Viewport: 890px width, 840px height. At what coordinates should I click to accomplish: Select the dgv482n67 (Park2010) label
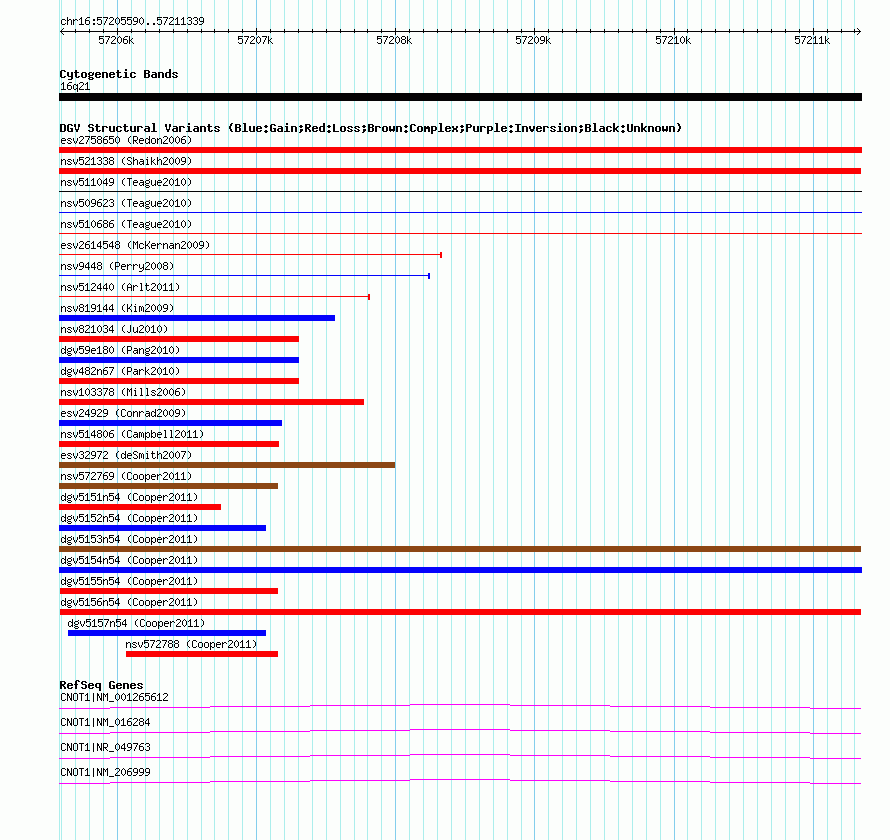(120, 371)
